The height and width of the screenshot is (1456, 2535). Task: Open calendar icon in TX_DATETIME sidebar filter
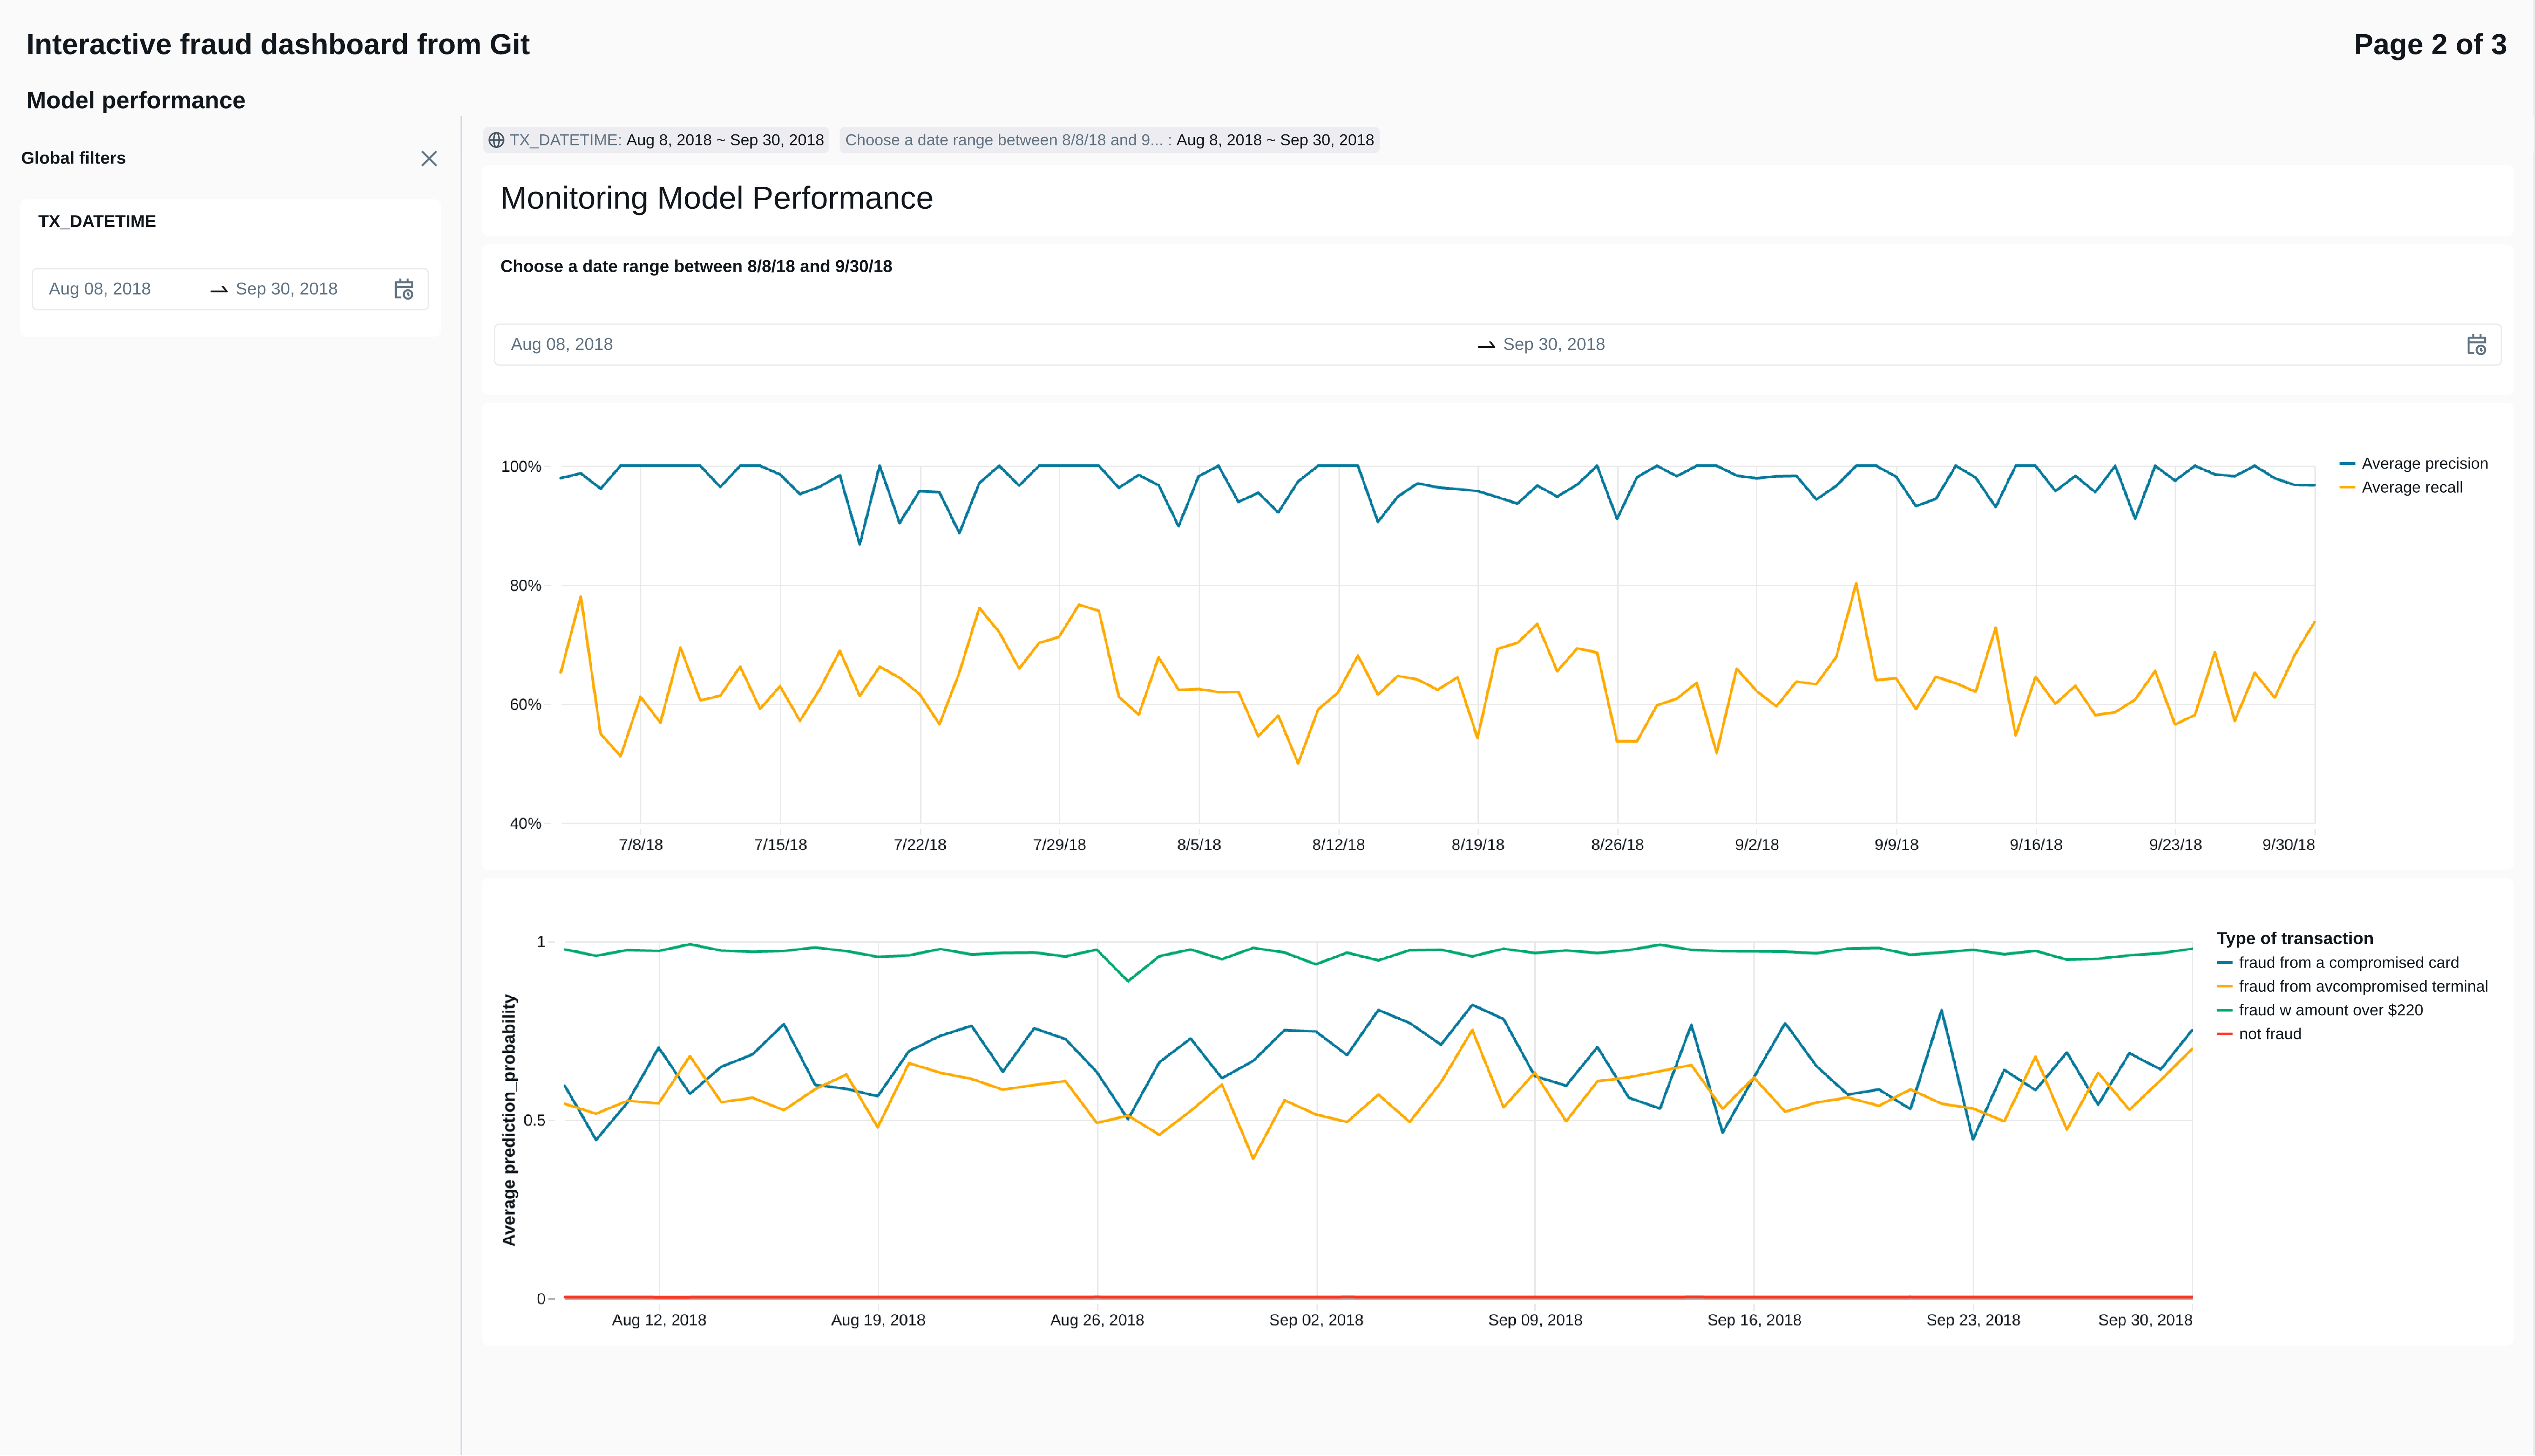tap(403, 289)
